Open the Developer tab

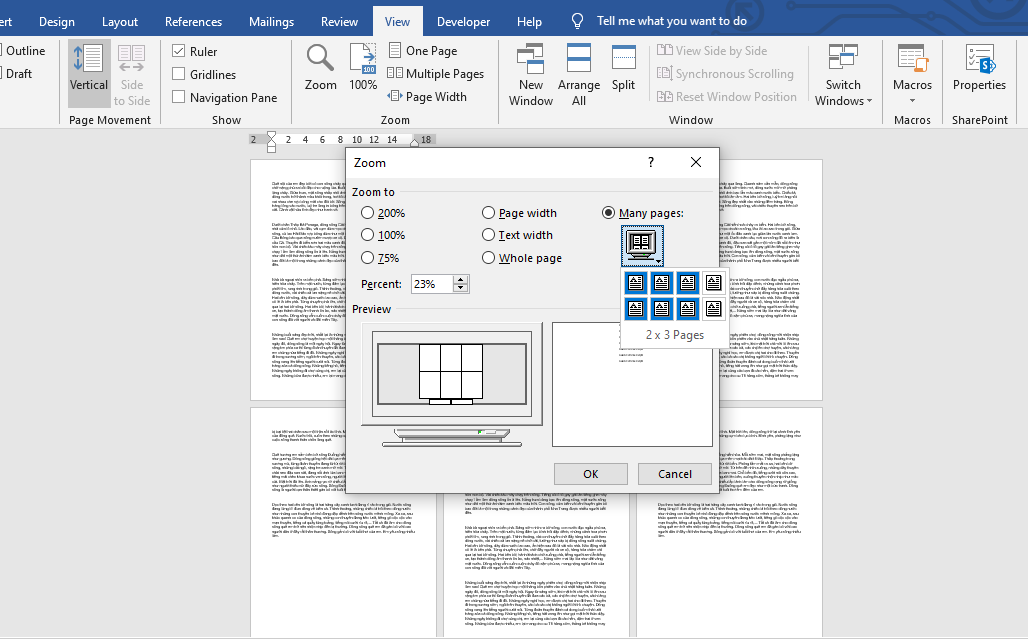(x=464, y=22)
